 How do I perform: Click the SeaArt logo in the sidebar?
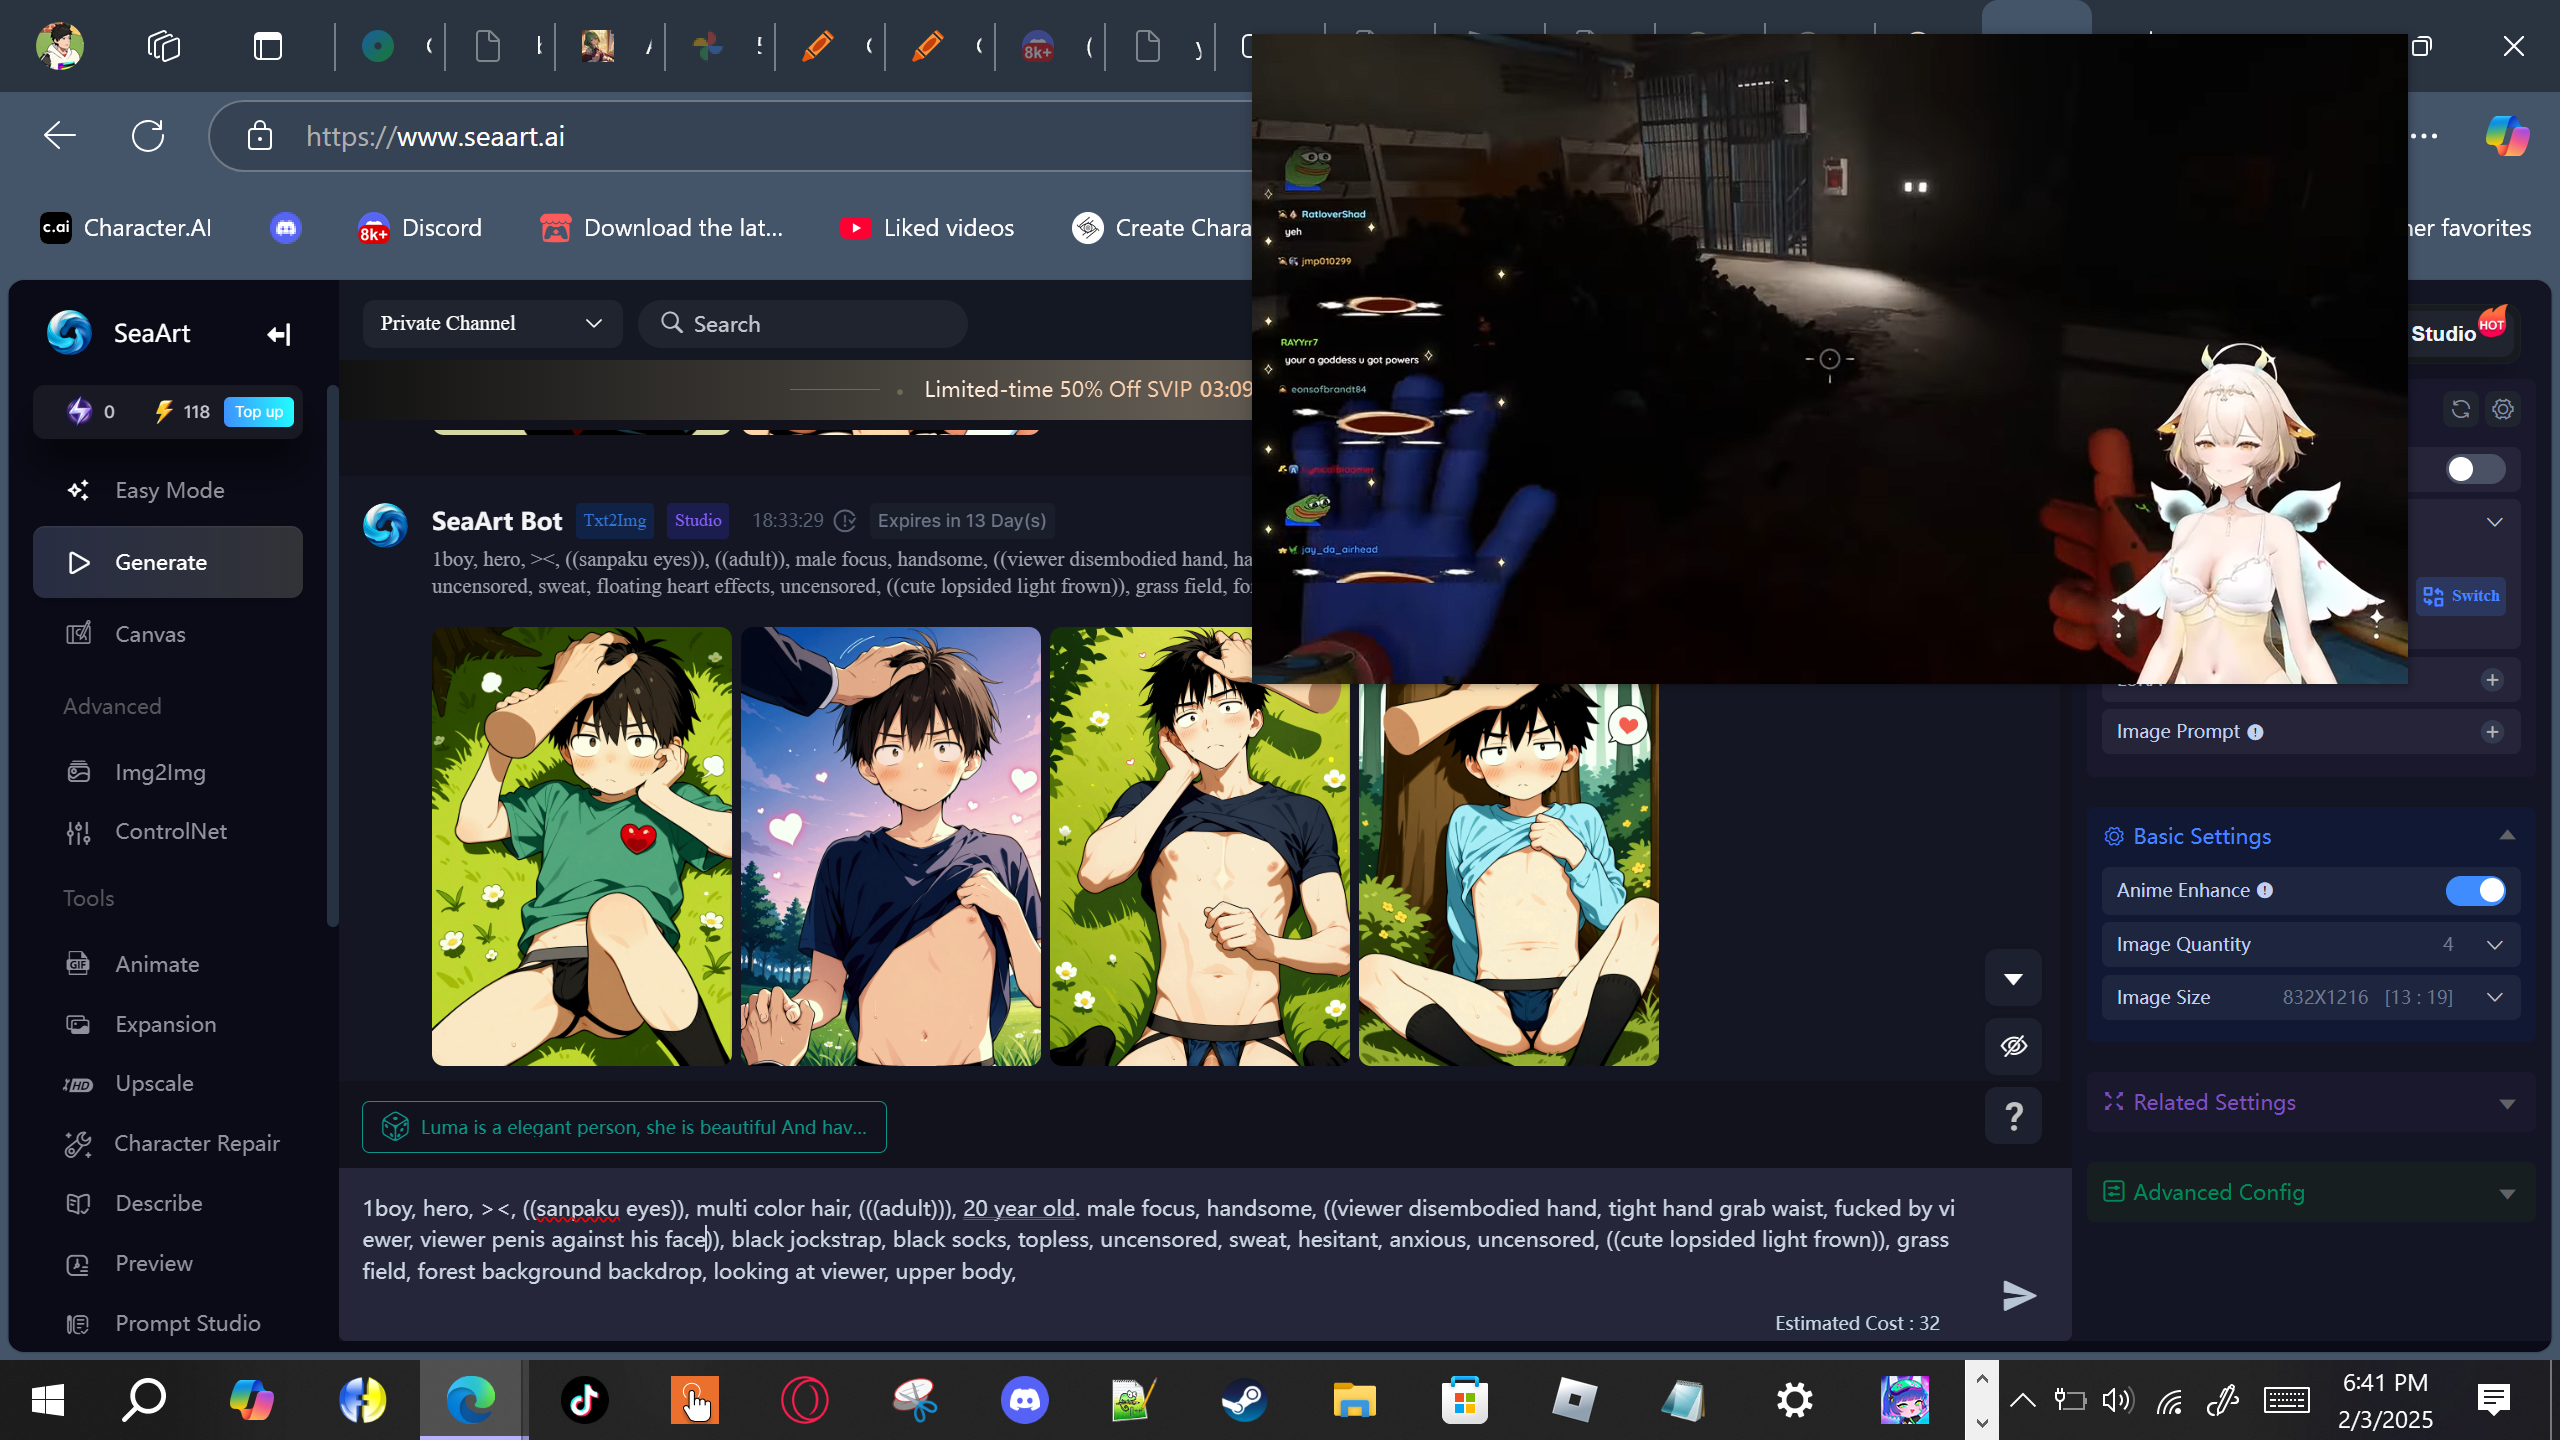(x=69, y=333)
